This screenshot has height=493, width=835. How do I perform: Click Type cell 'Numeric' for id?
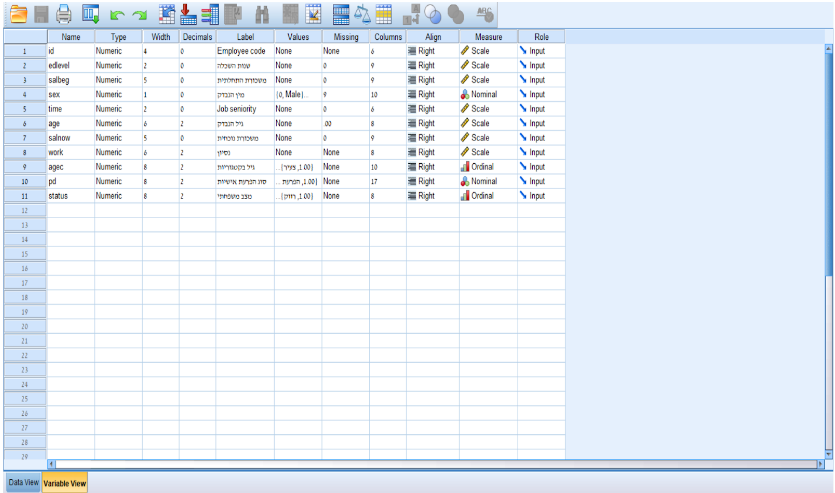118,51
